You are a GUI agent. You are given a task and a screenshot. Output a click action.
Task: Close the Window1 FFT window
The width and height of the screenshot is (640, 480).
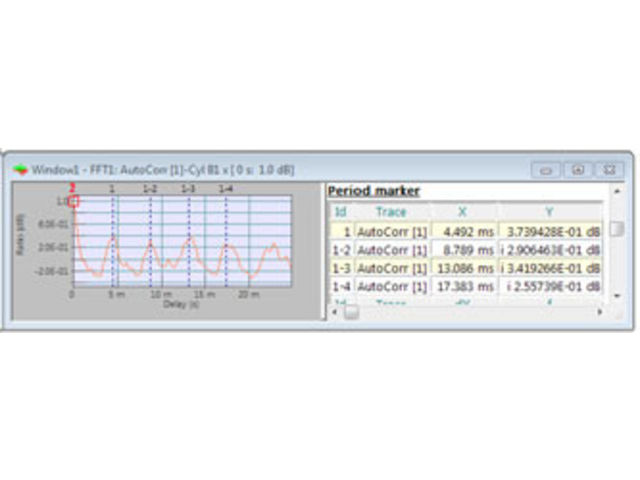(x=610, y=170)
